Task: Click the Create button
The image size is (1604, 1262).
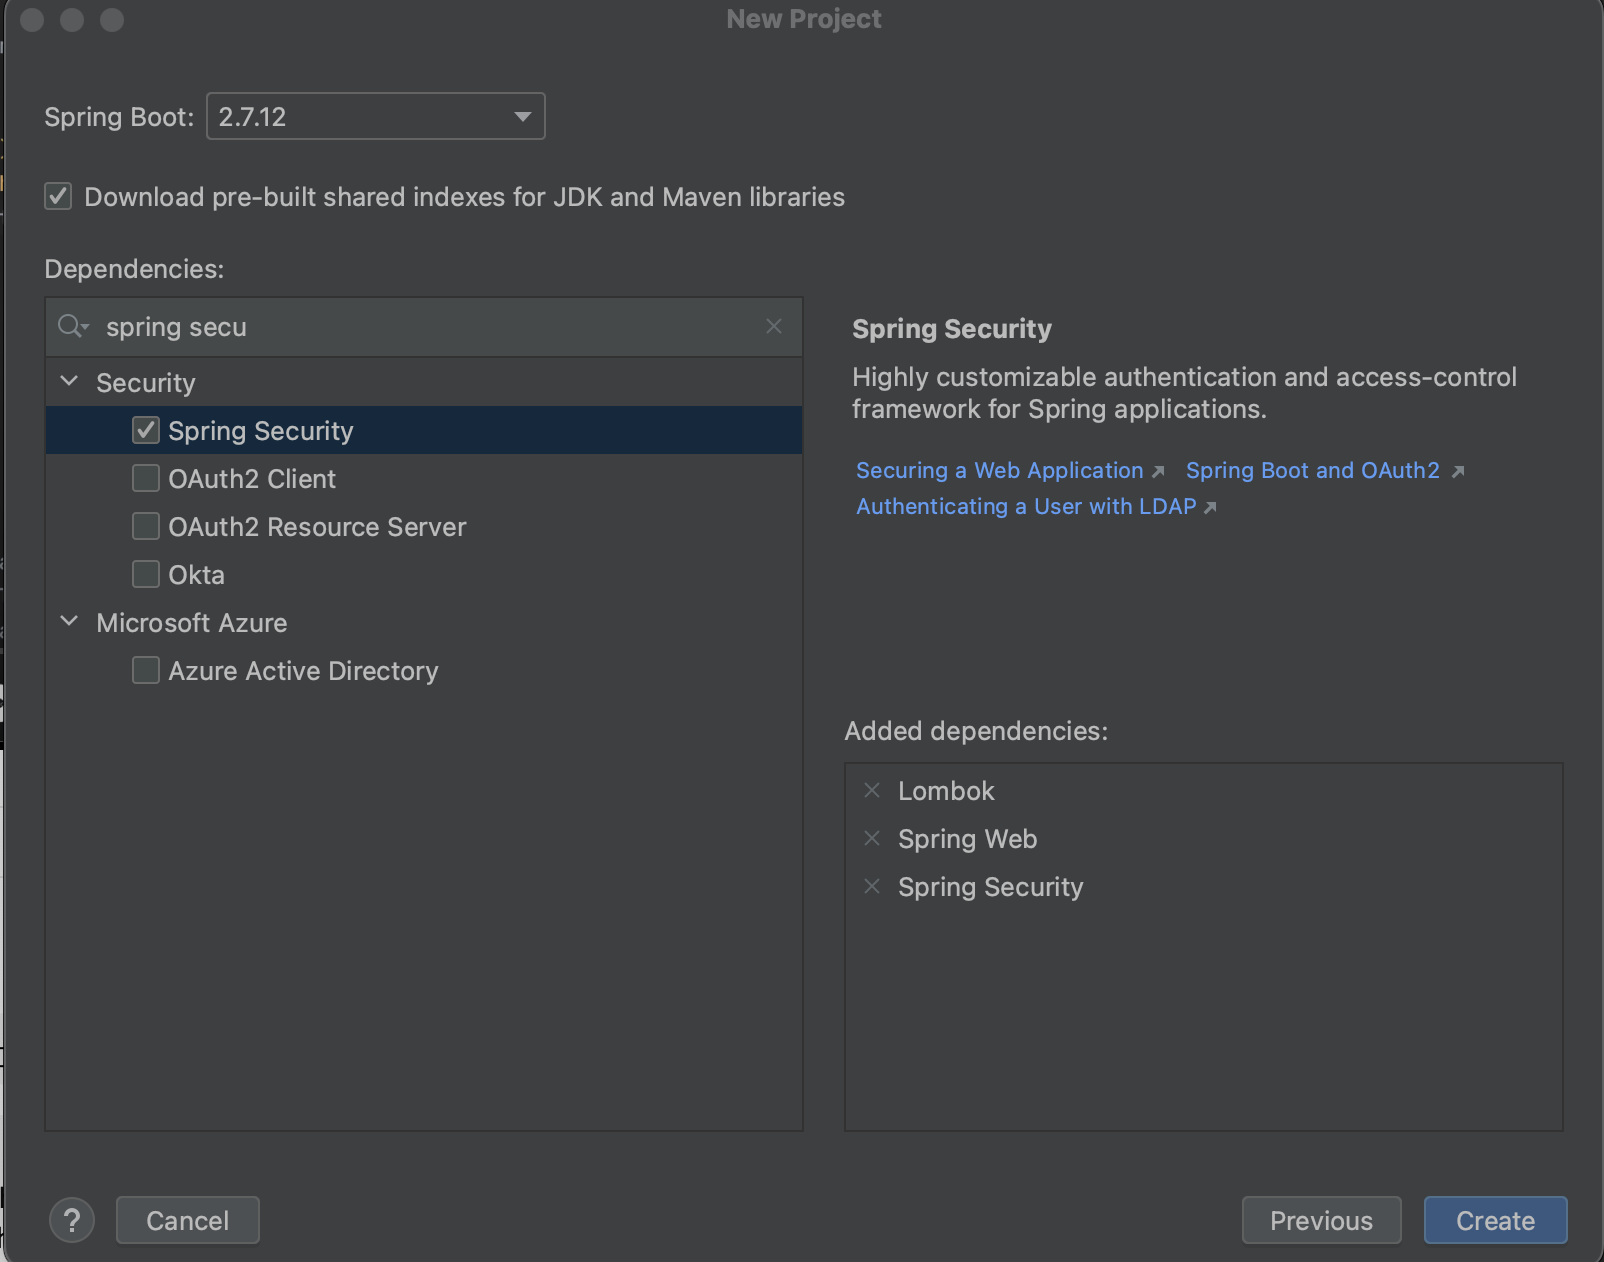Action: [x=1495, y=1220]
